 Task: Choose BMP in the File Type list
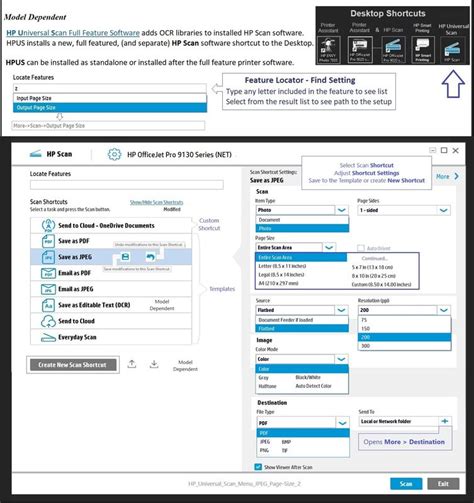(x=286, y=442)
